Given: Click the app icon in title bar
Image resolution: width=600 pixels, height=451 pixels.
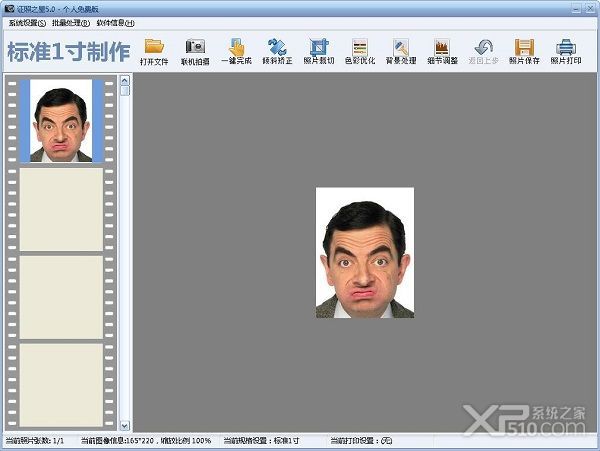Looking at the screenshot, I should tap(10, 8).
